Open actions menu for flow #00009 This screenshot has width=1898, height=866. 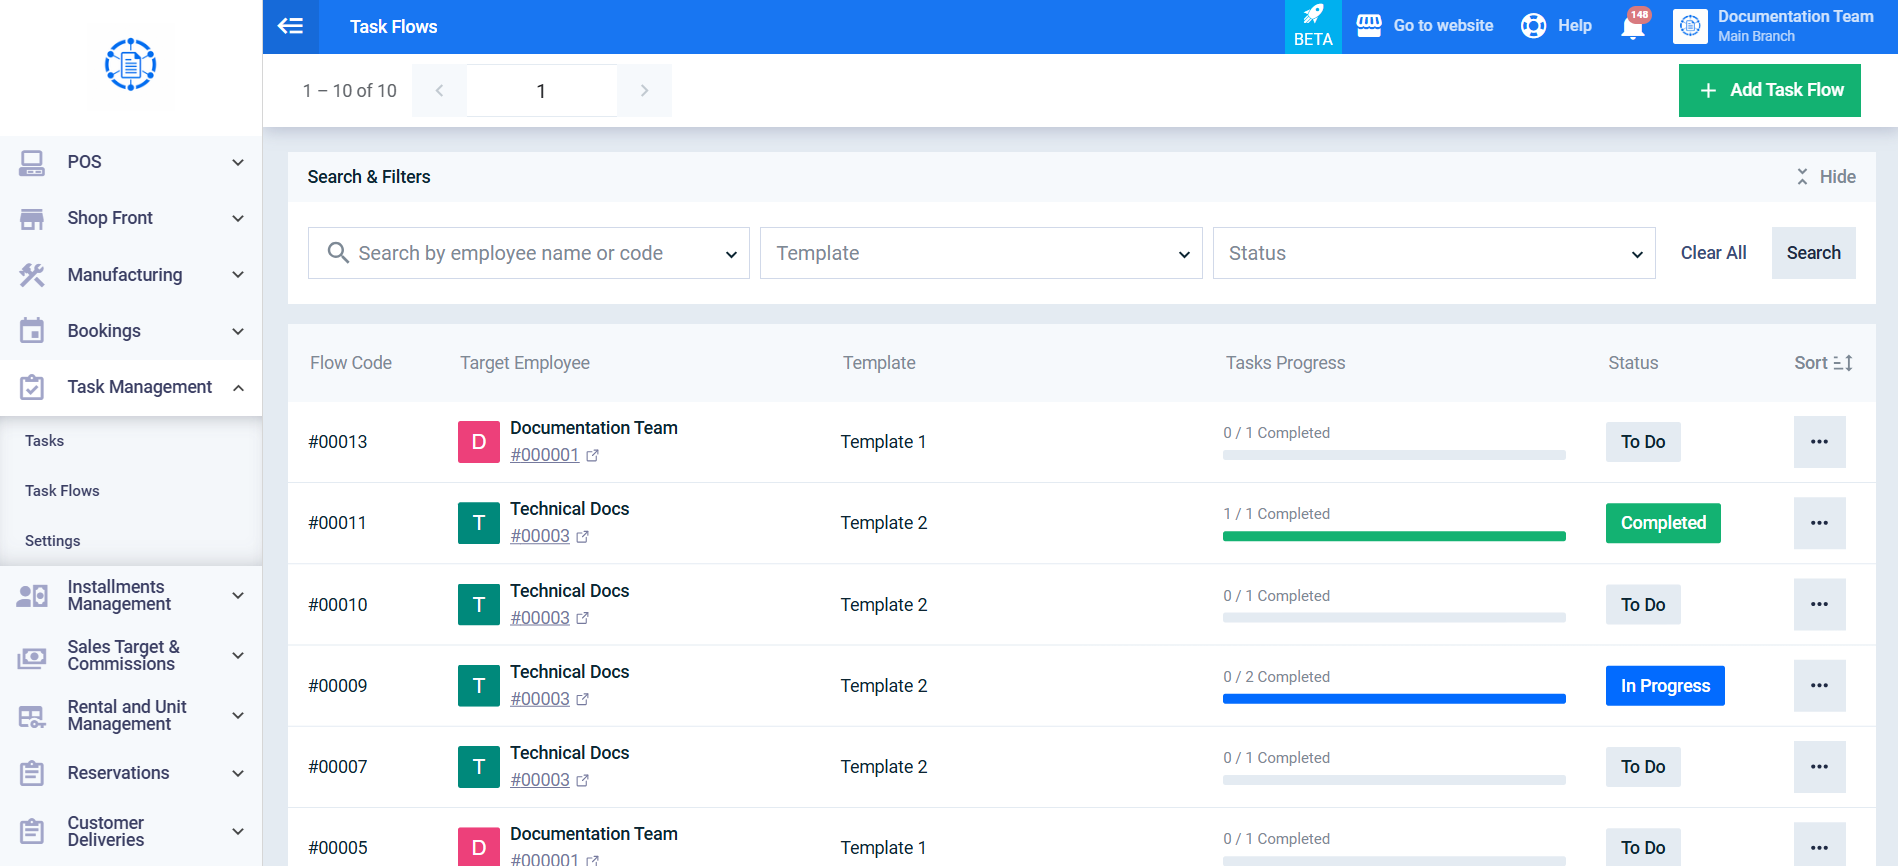[1820, 685]
